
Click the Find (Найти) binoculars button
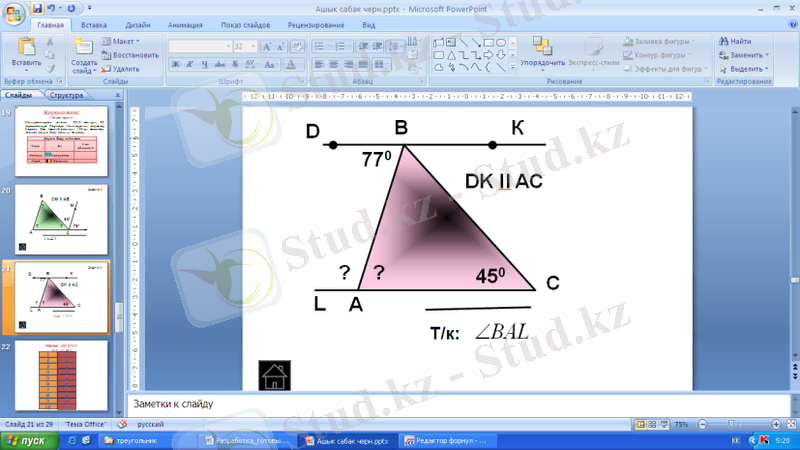pos(734,41)
